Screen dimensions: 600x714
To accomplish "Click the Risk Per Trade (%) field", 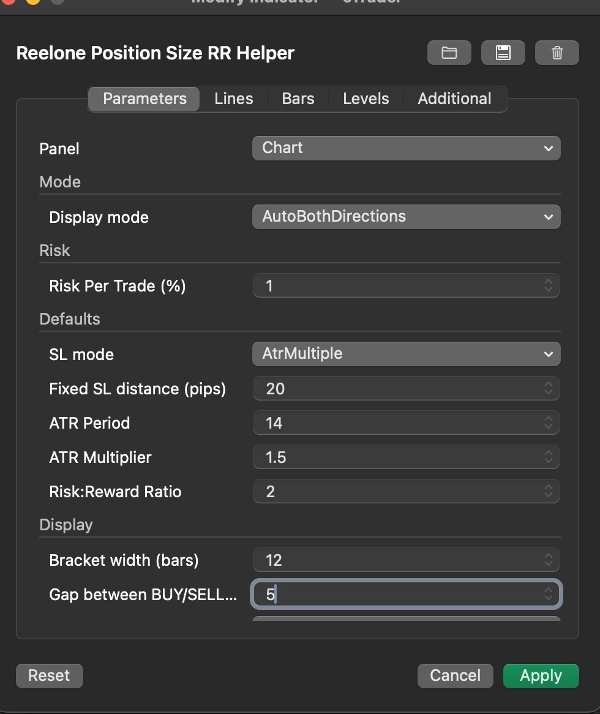I will pyautogui.click(x=406, y=286).
